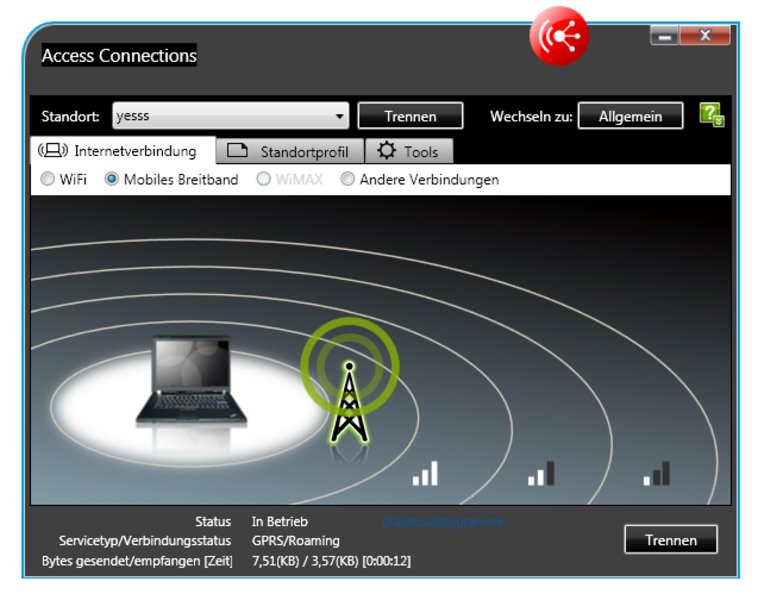Click the Access Connections title text
Screen dimensions: 758x600
pyautogui.click(x=119, y=55)
